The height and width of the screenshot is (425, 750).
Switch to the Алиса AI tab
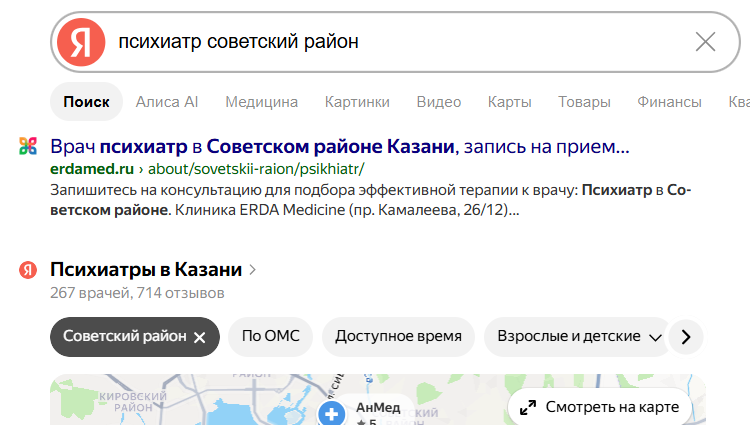167,101
